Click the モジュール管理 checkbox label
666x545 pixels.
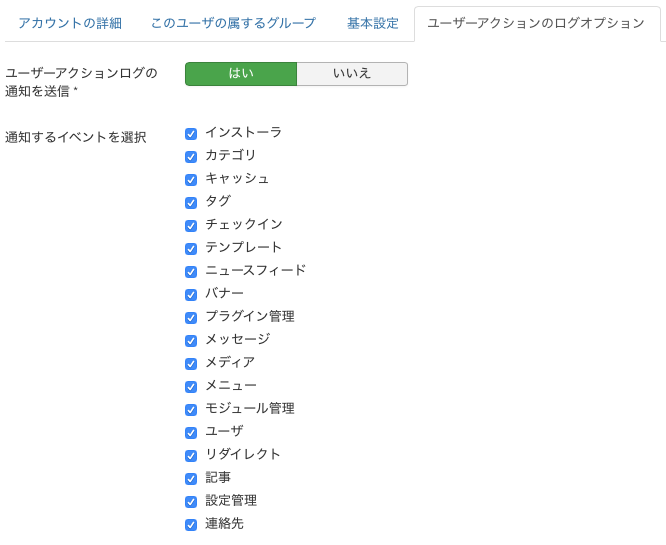coord(249,408)
